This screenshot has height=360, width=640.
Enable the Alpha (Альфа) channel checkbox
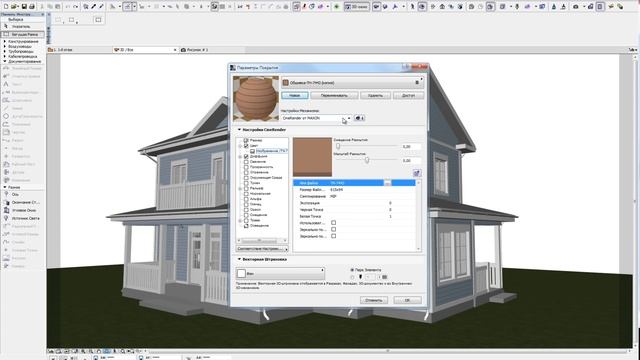point(246,199)
